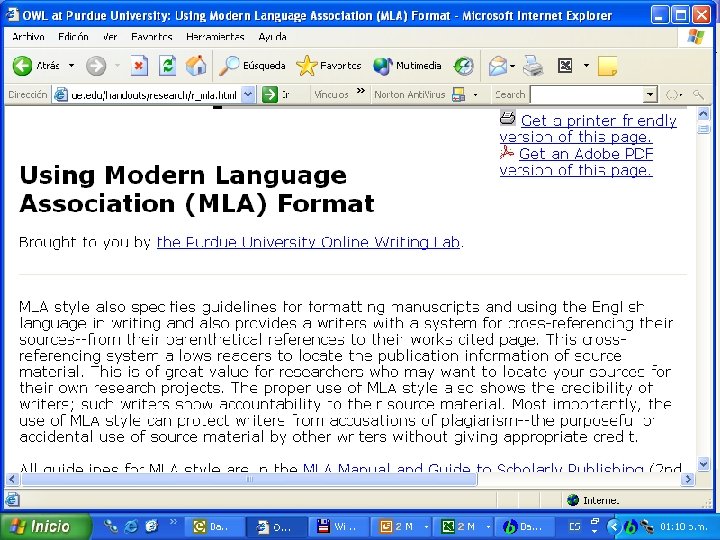Expand the Search box dropdown arrow

click(x=650, y=95)
